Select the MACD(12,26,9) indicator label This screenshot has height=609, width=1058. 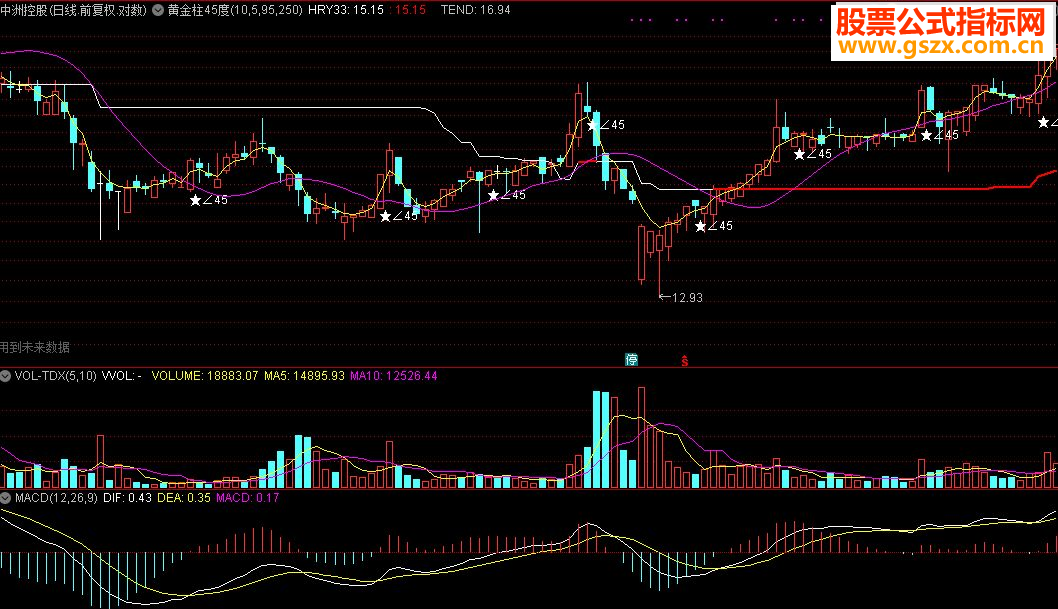coord(56,498)
